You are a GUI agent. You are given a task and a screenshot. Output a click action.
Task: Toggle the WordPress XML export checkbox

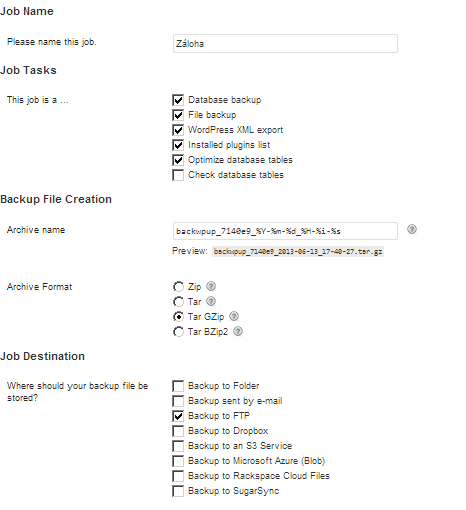(178, 130)
